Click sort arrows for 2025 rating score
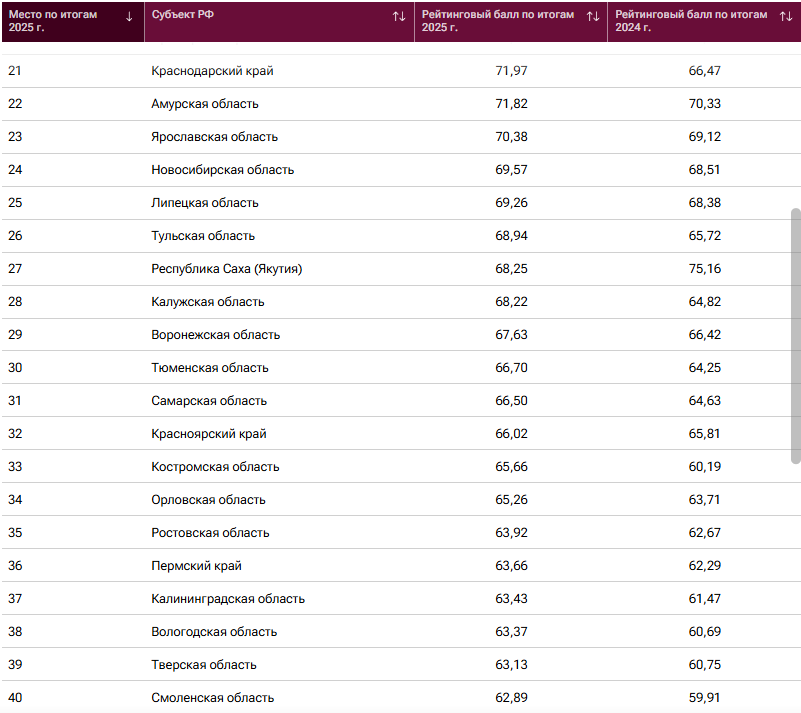This screenshot has height=713, width=801. (x=593, y=17)
